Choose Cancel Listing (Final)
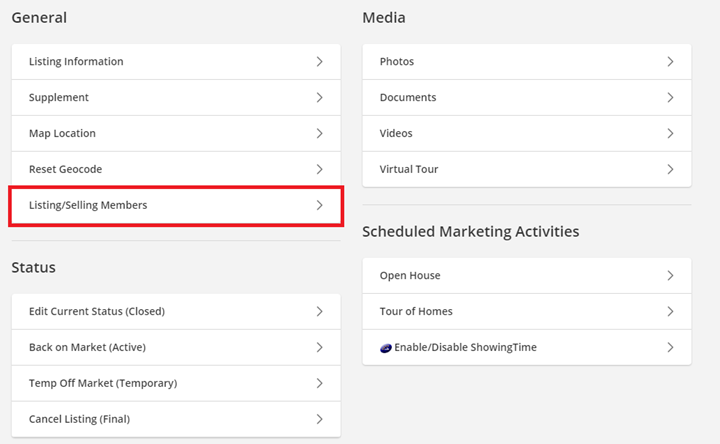This screenshot has width=720, height=444. tap(176, 419)
